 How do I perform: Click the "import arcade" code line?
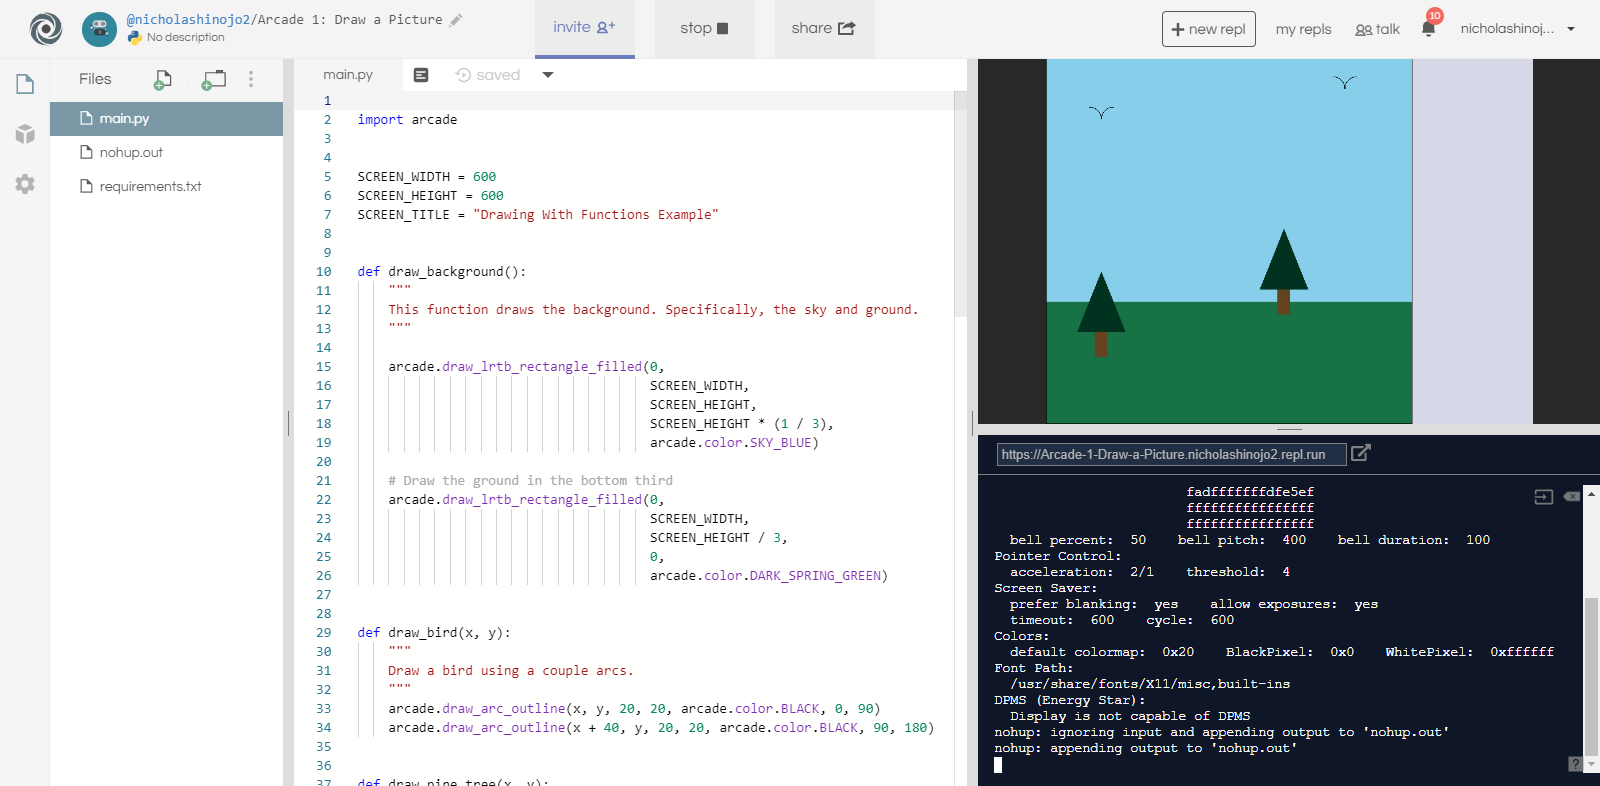point(407,119)
